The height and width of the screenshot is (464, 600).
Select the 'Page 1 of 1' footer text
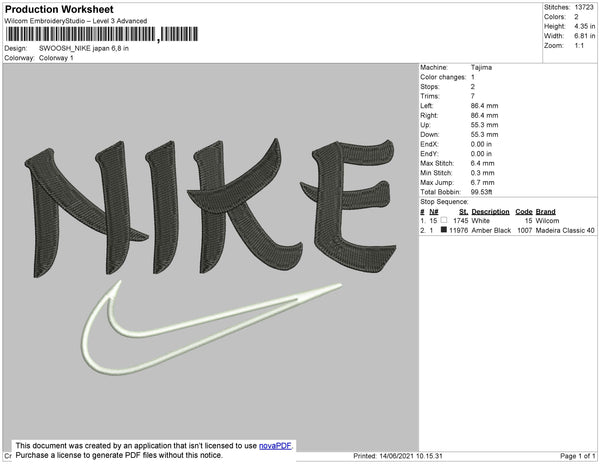(577, 456)
